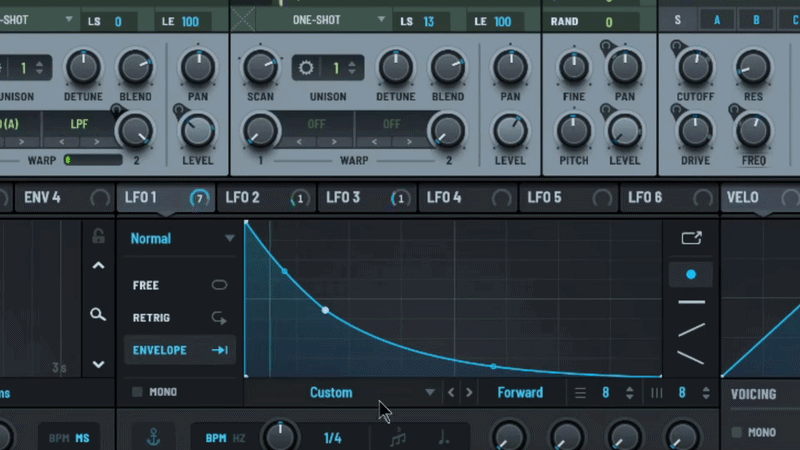This screenshot has width=800, height=450.
Task: Enable dotted note timing icon
Action: 443,437
